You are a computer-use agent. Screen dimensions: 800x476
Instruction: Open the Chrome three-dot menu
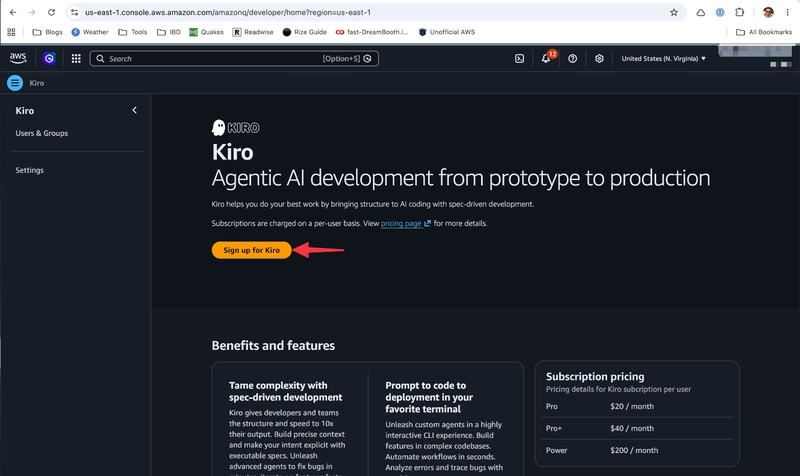point(787,12)
